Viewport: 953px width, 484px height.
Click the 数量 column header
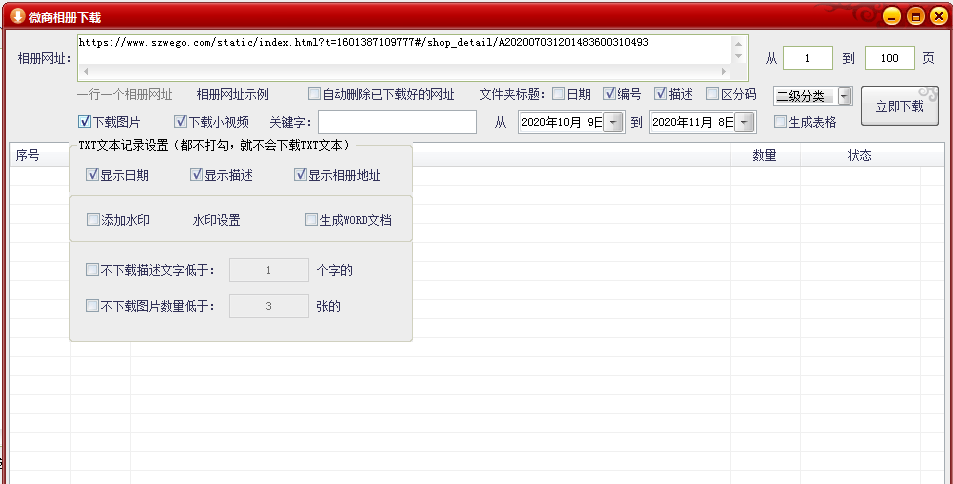[x=764, y=156]
